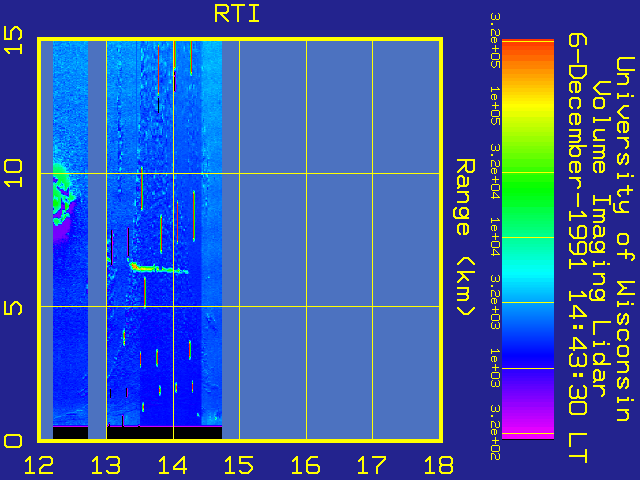The image size is (640, 480).
Task: Click the topmost 3.2e+05 colorbar label
Action: pos(495,40)
